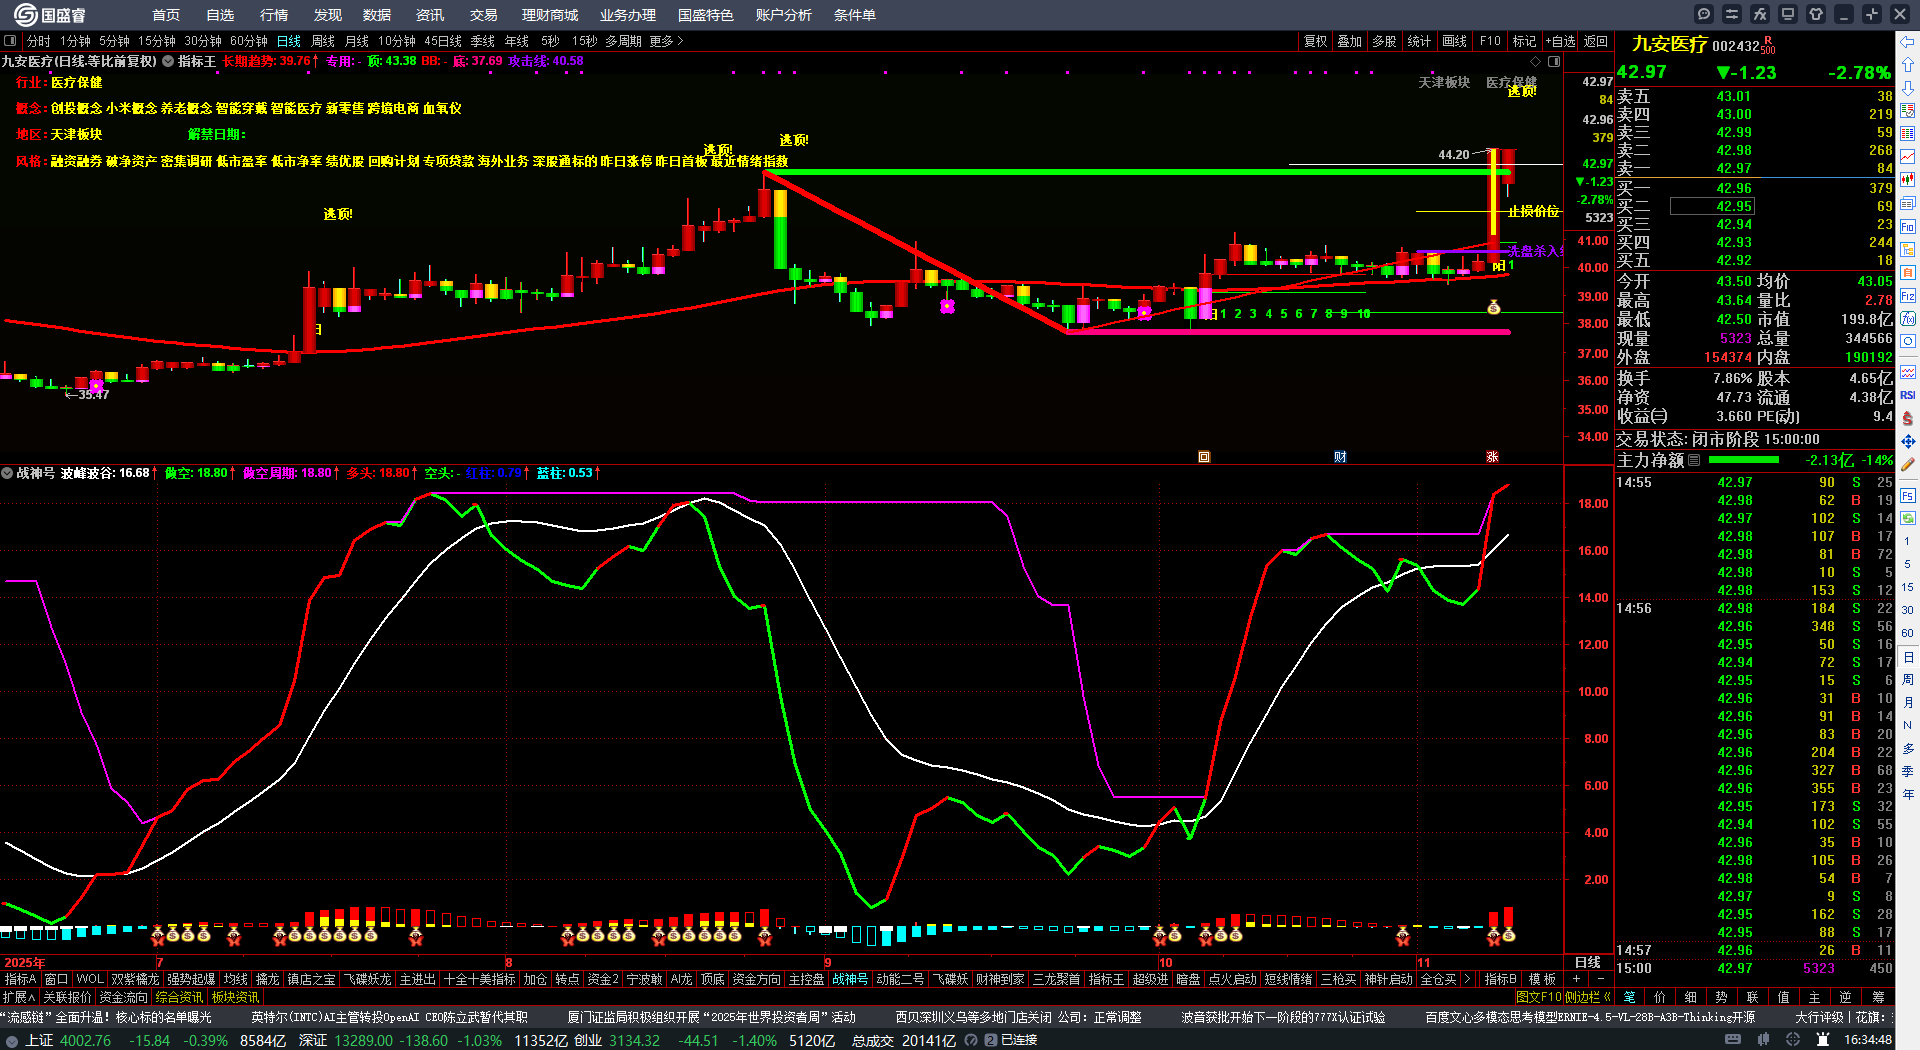Click the chess rook icon in status bar
Screen dimensions: 1920x1050
click(x=1823, y=1040)
